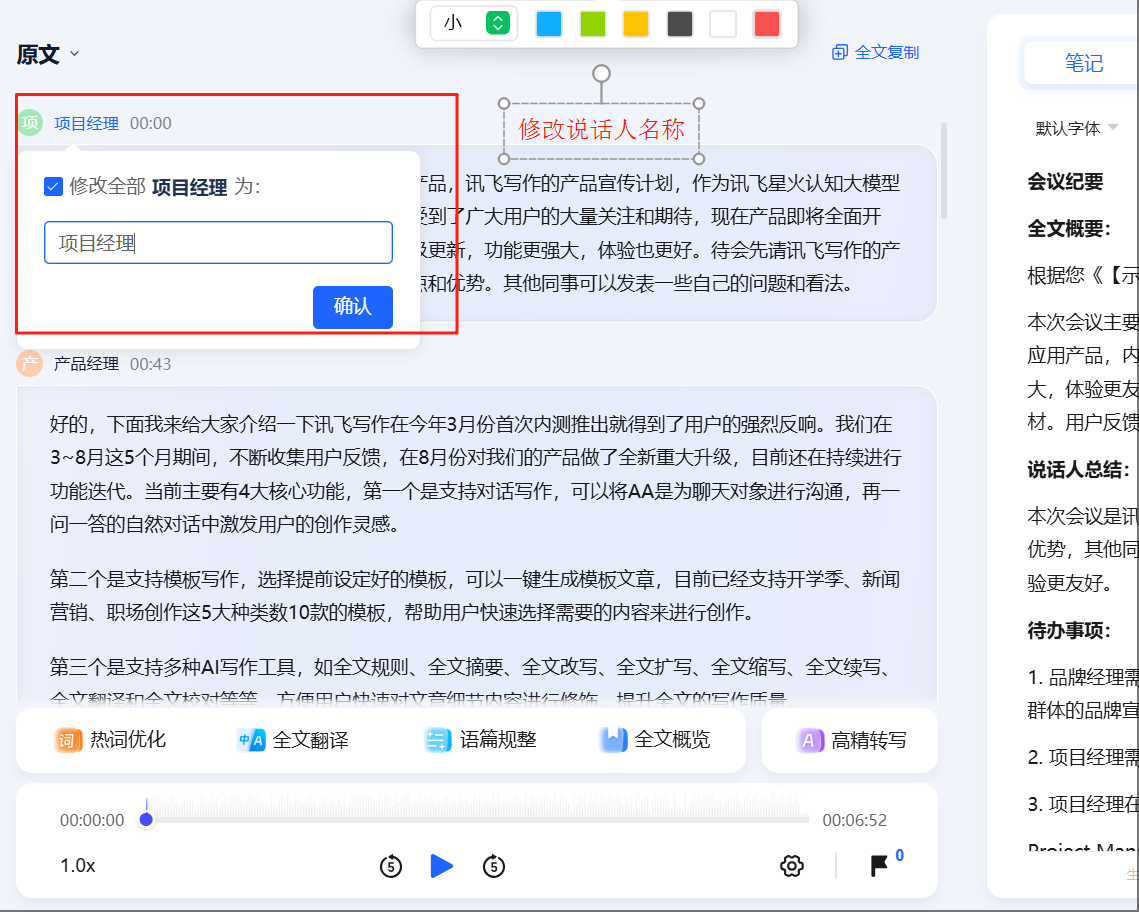The width and height of the screenshot is (1139, 912).
Task: Copy full text with 全文复制
Action: 875,53
